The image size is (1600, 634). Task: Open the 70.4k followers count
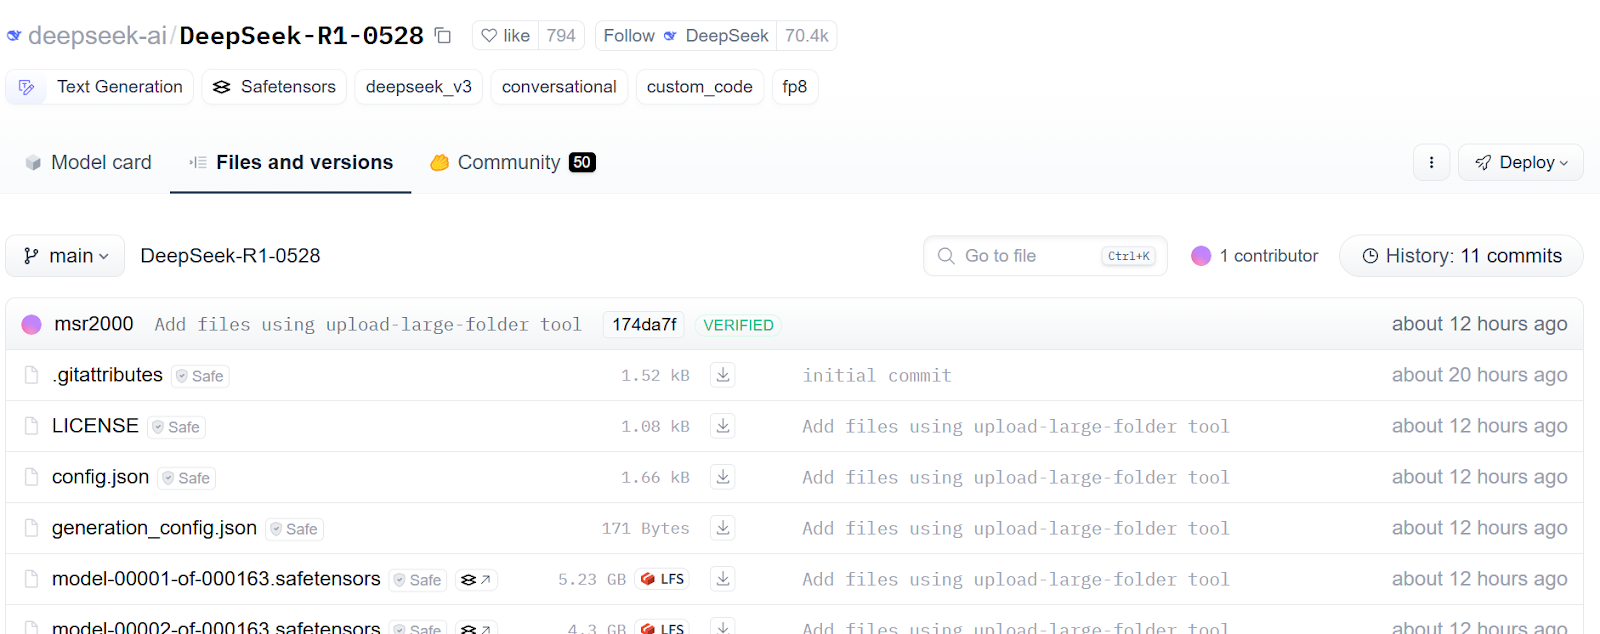coord(806,36)
